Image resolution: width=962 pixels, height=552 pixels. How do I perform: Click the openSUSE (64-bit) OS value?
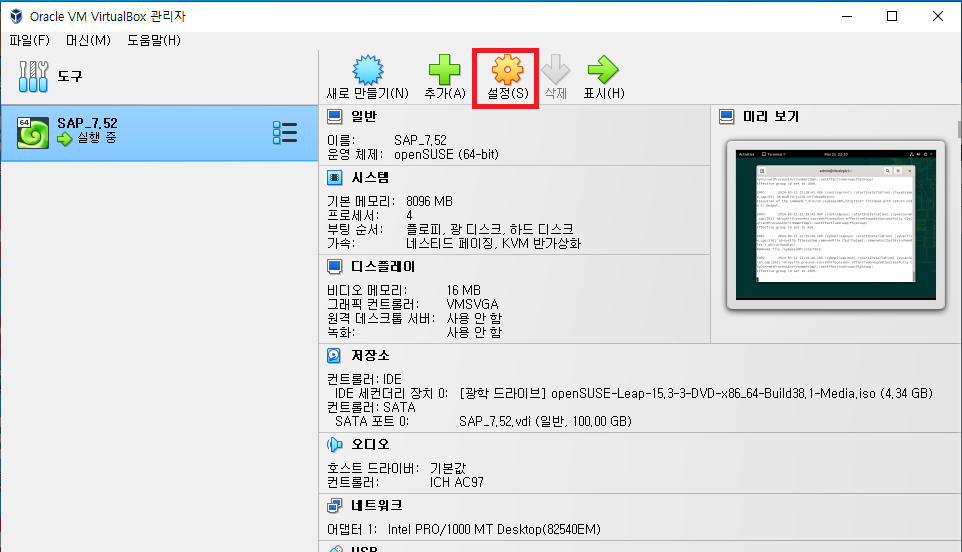point(446,155)
